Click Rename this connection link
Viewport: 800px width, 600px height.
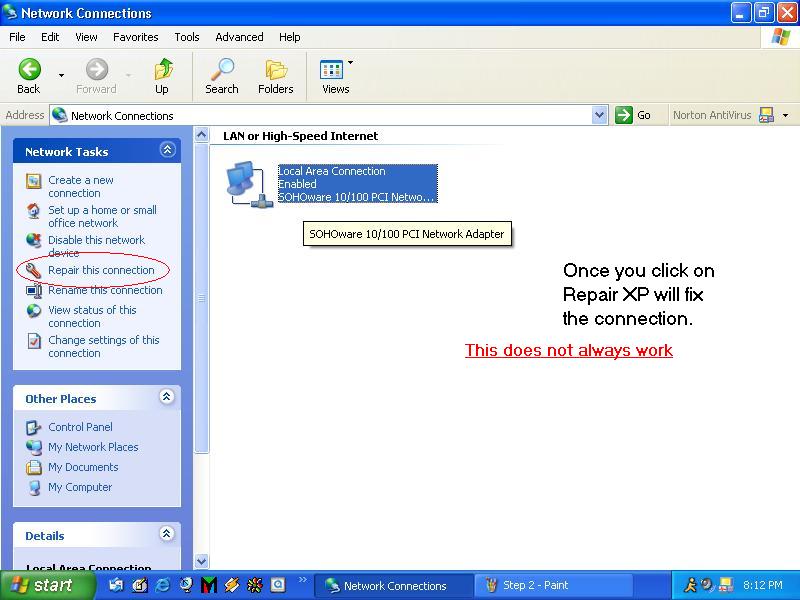coord(105,290)
